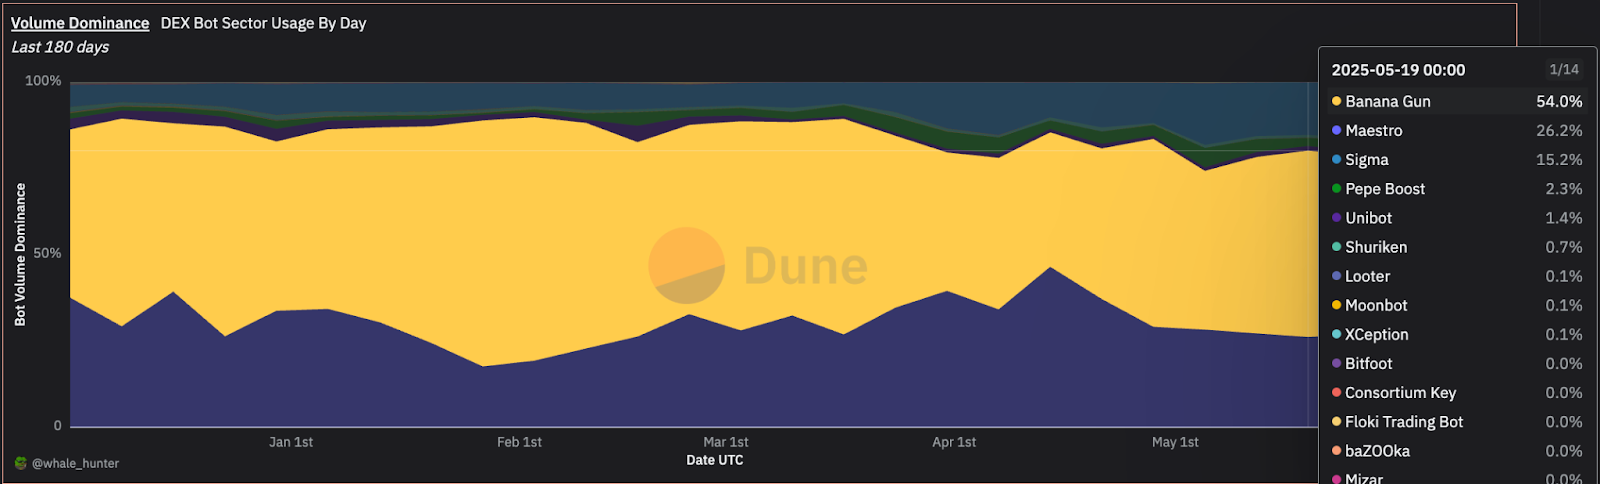
Task: Click the Date UTC axis title
Action: click(715, 460)
